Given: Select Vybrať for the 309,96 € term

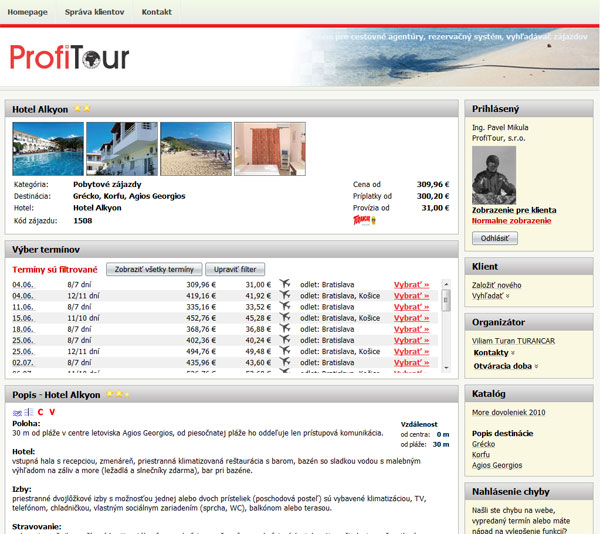Looking at the screenshot, I should (x=411, y=285).
